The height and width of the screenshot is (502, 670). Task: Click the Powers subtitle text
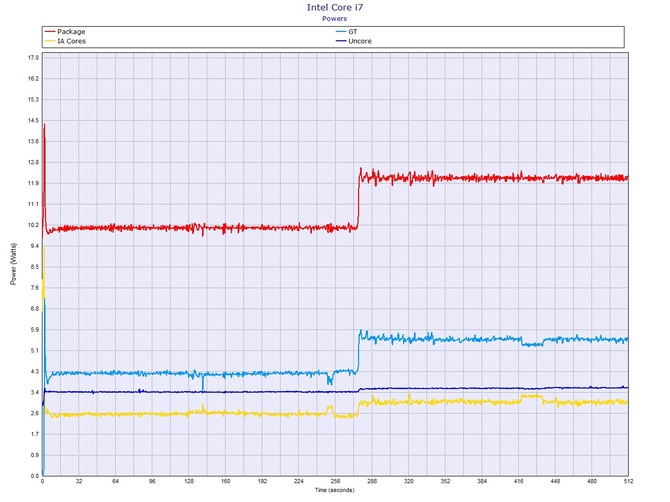pos(335,18)
